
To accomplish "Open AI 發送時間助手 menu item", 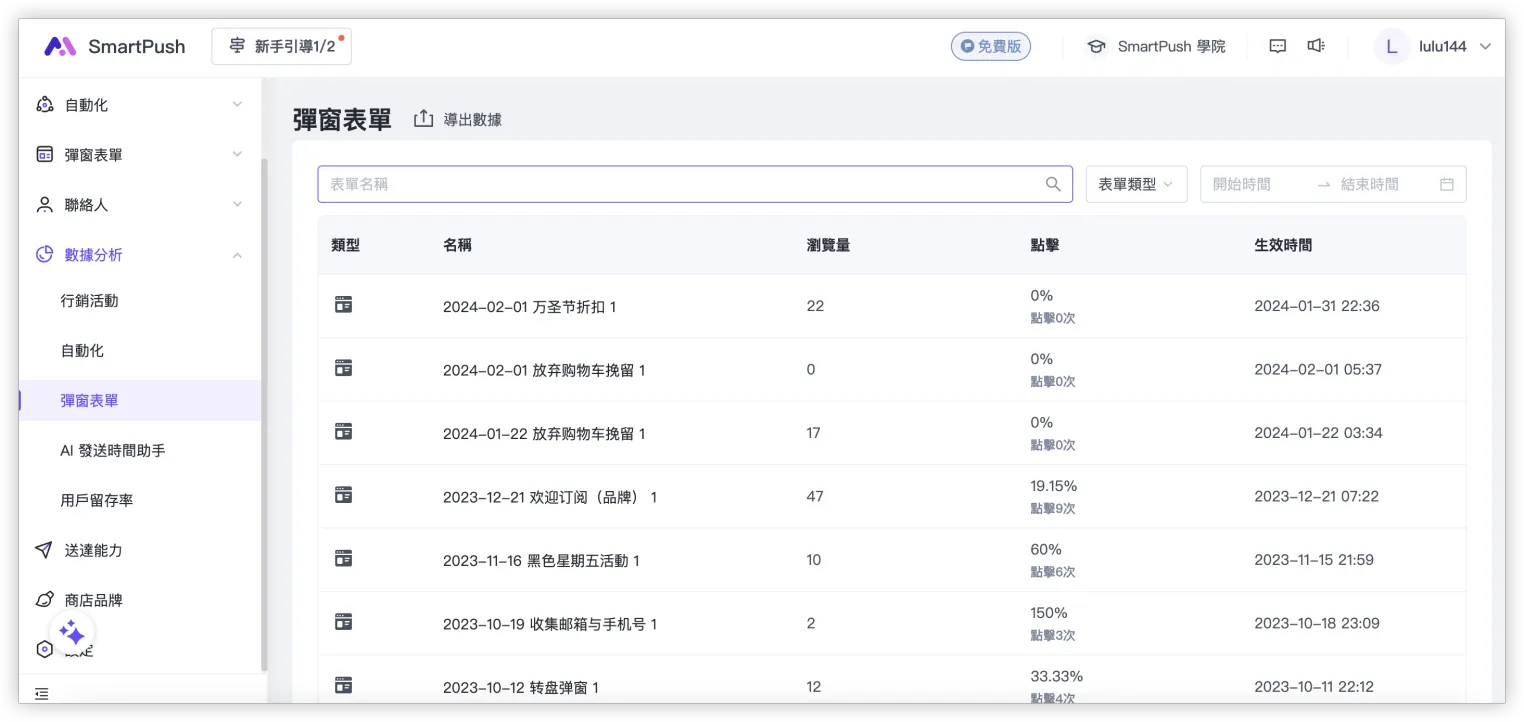I will coord(112,451).
